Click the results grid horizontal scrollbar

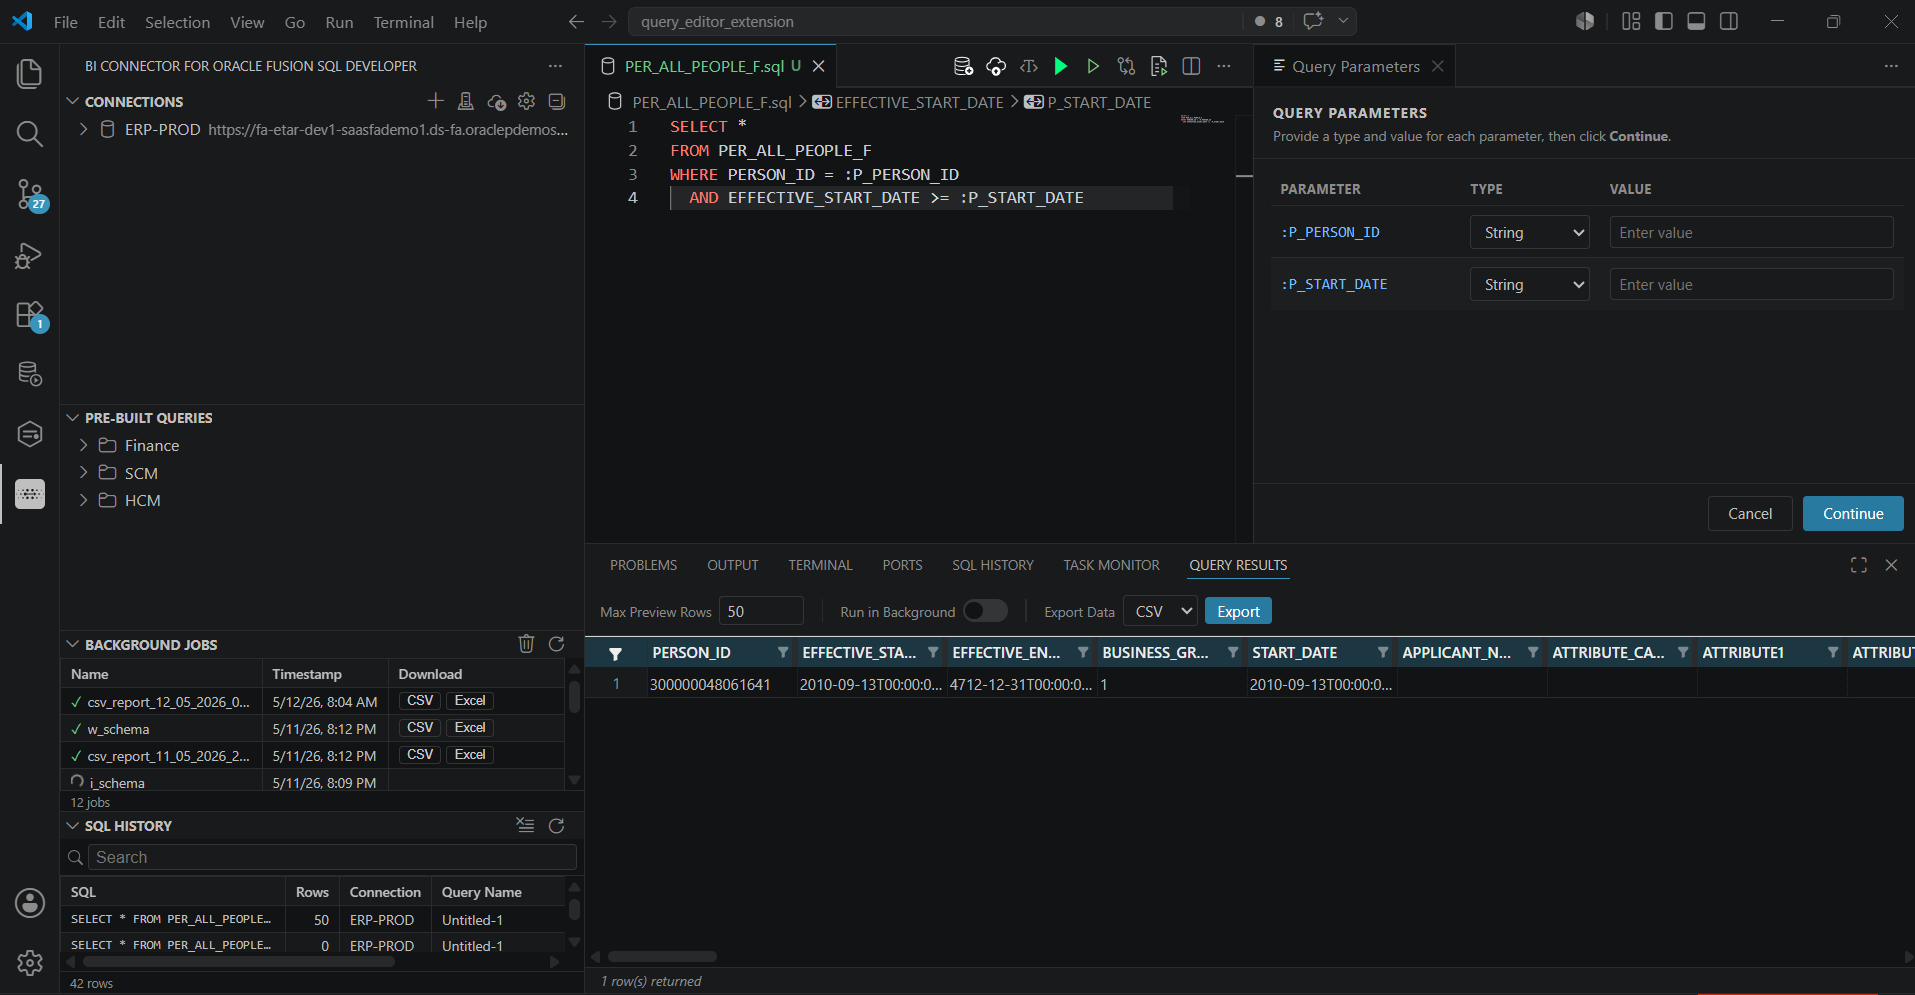(662, 956)
